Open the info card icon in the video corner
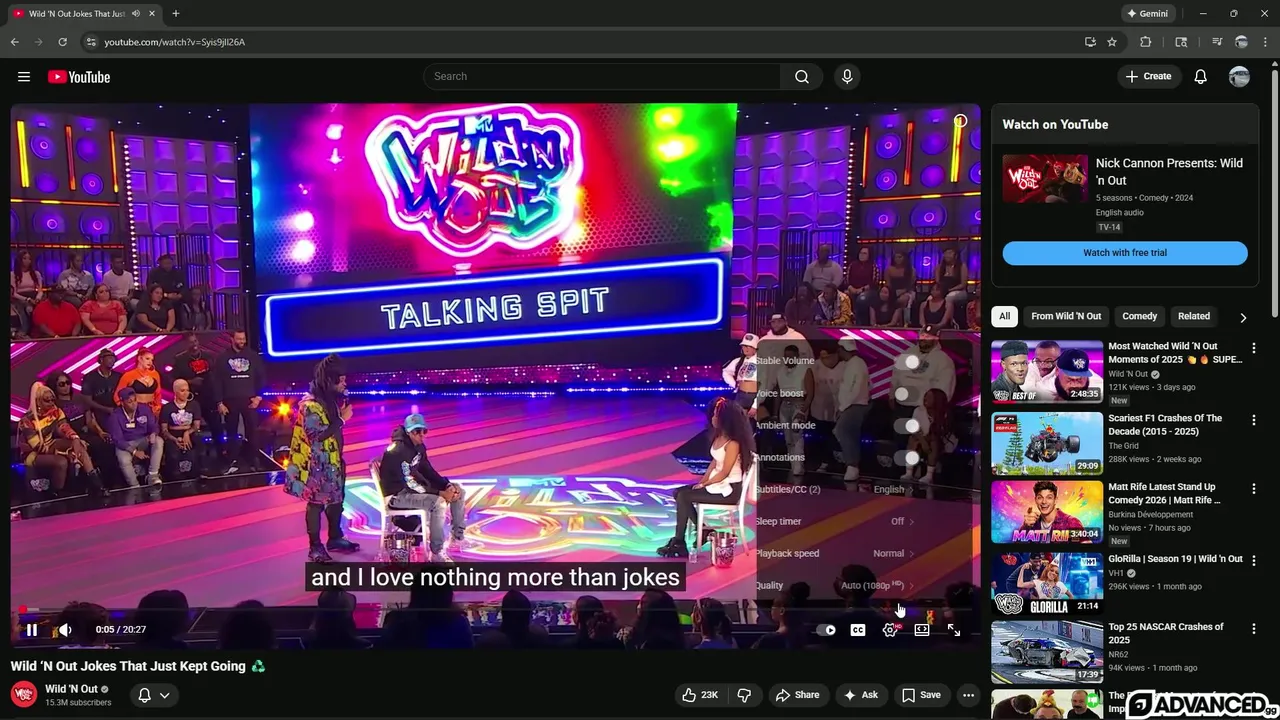Screen dimensions: 1280x720 pyautogui.click(x=960, y=121)
